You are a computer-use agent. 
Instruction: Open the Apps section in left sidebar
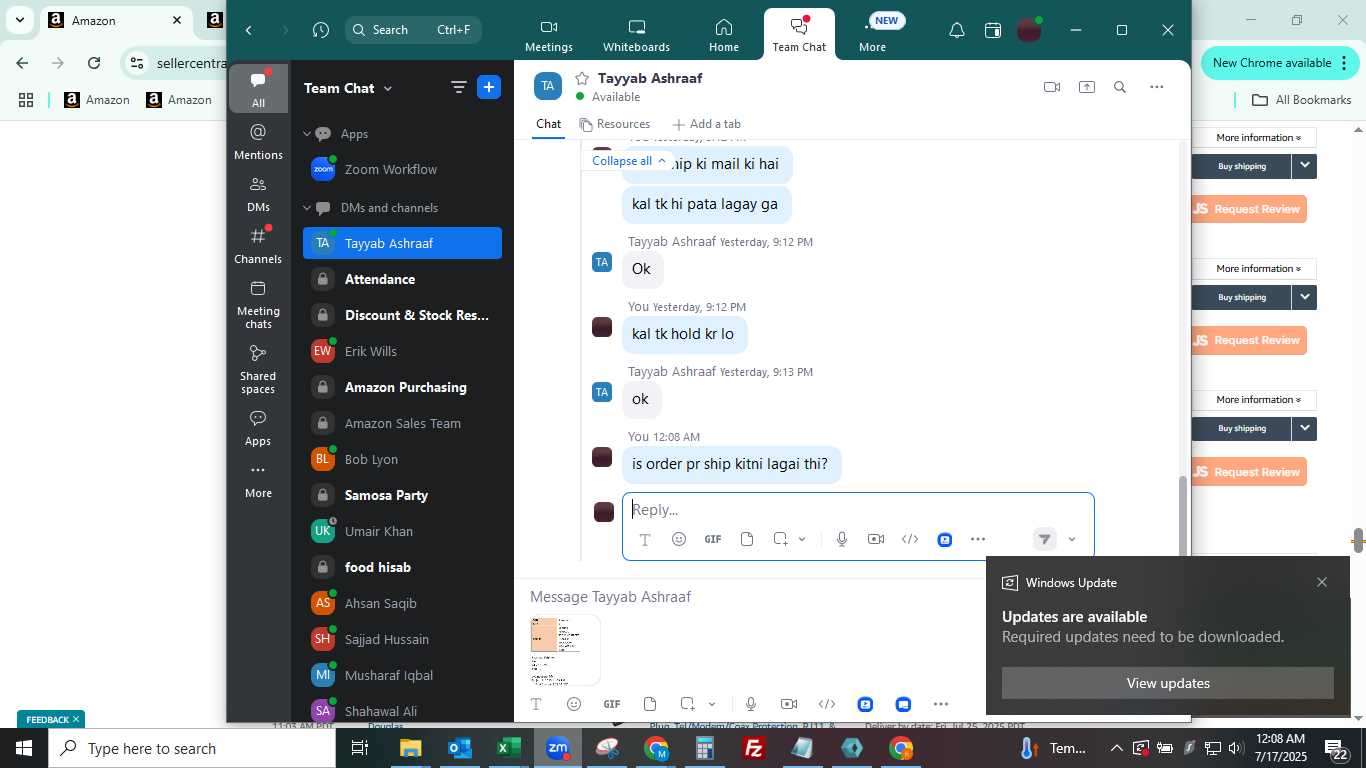258,428
